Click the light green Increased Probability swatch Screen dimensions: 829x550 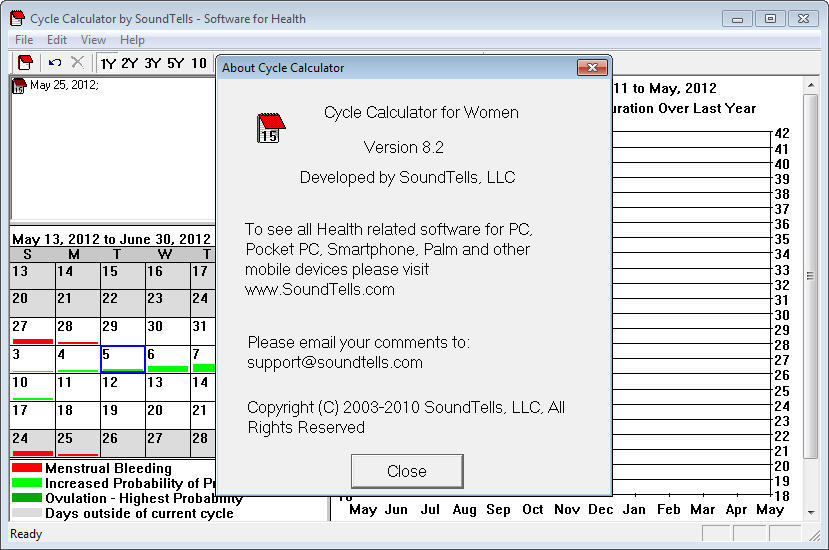tap(27, 483)
